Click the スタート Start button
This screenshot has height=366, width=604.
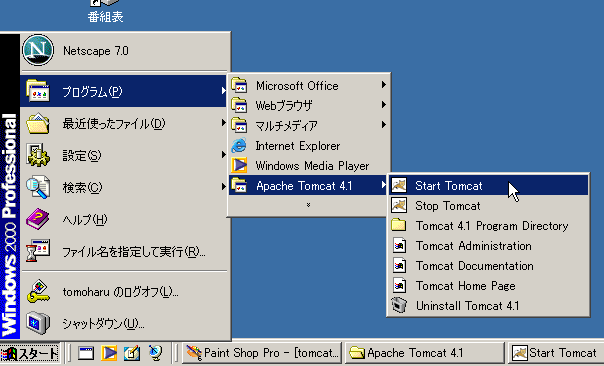pyautogui.click(x=30, y=353)
